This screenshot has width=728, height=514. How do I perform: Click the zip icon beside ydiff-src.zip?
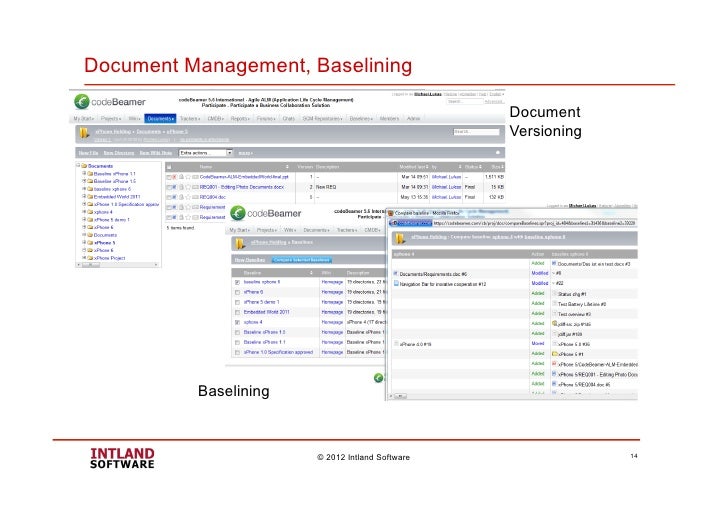tap(554, 324)
